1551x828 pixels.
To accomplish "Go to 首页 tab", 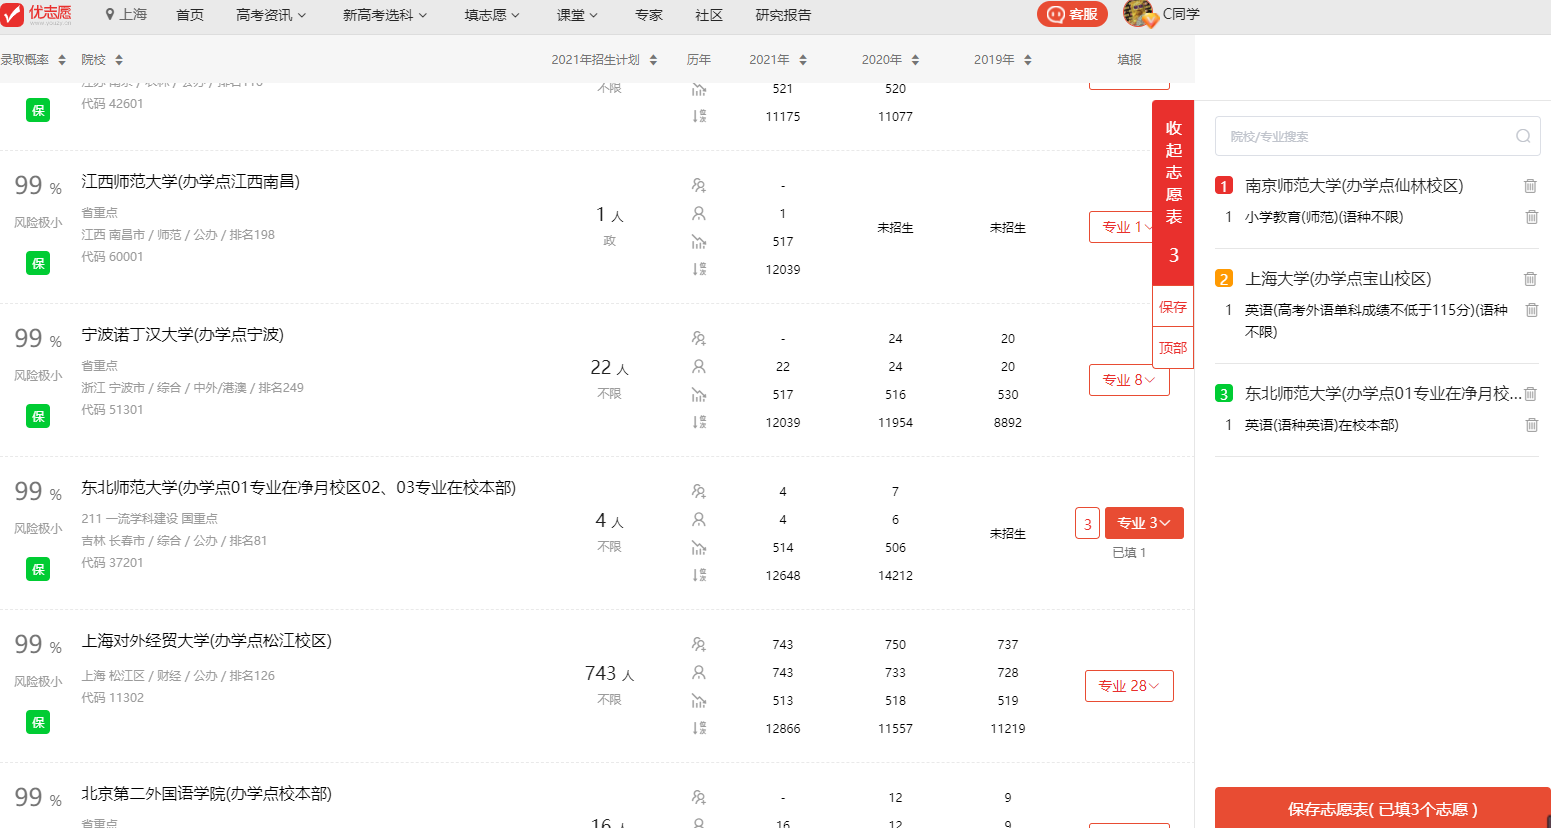I will 190,15.
